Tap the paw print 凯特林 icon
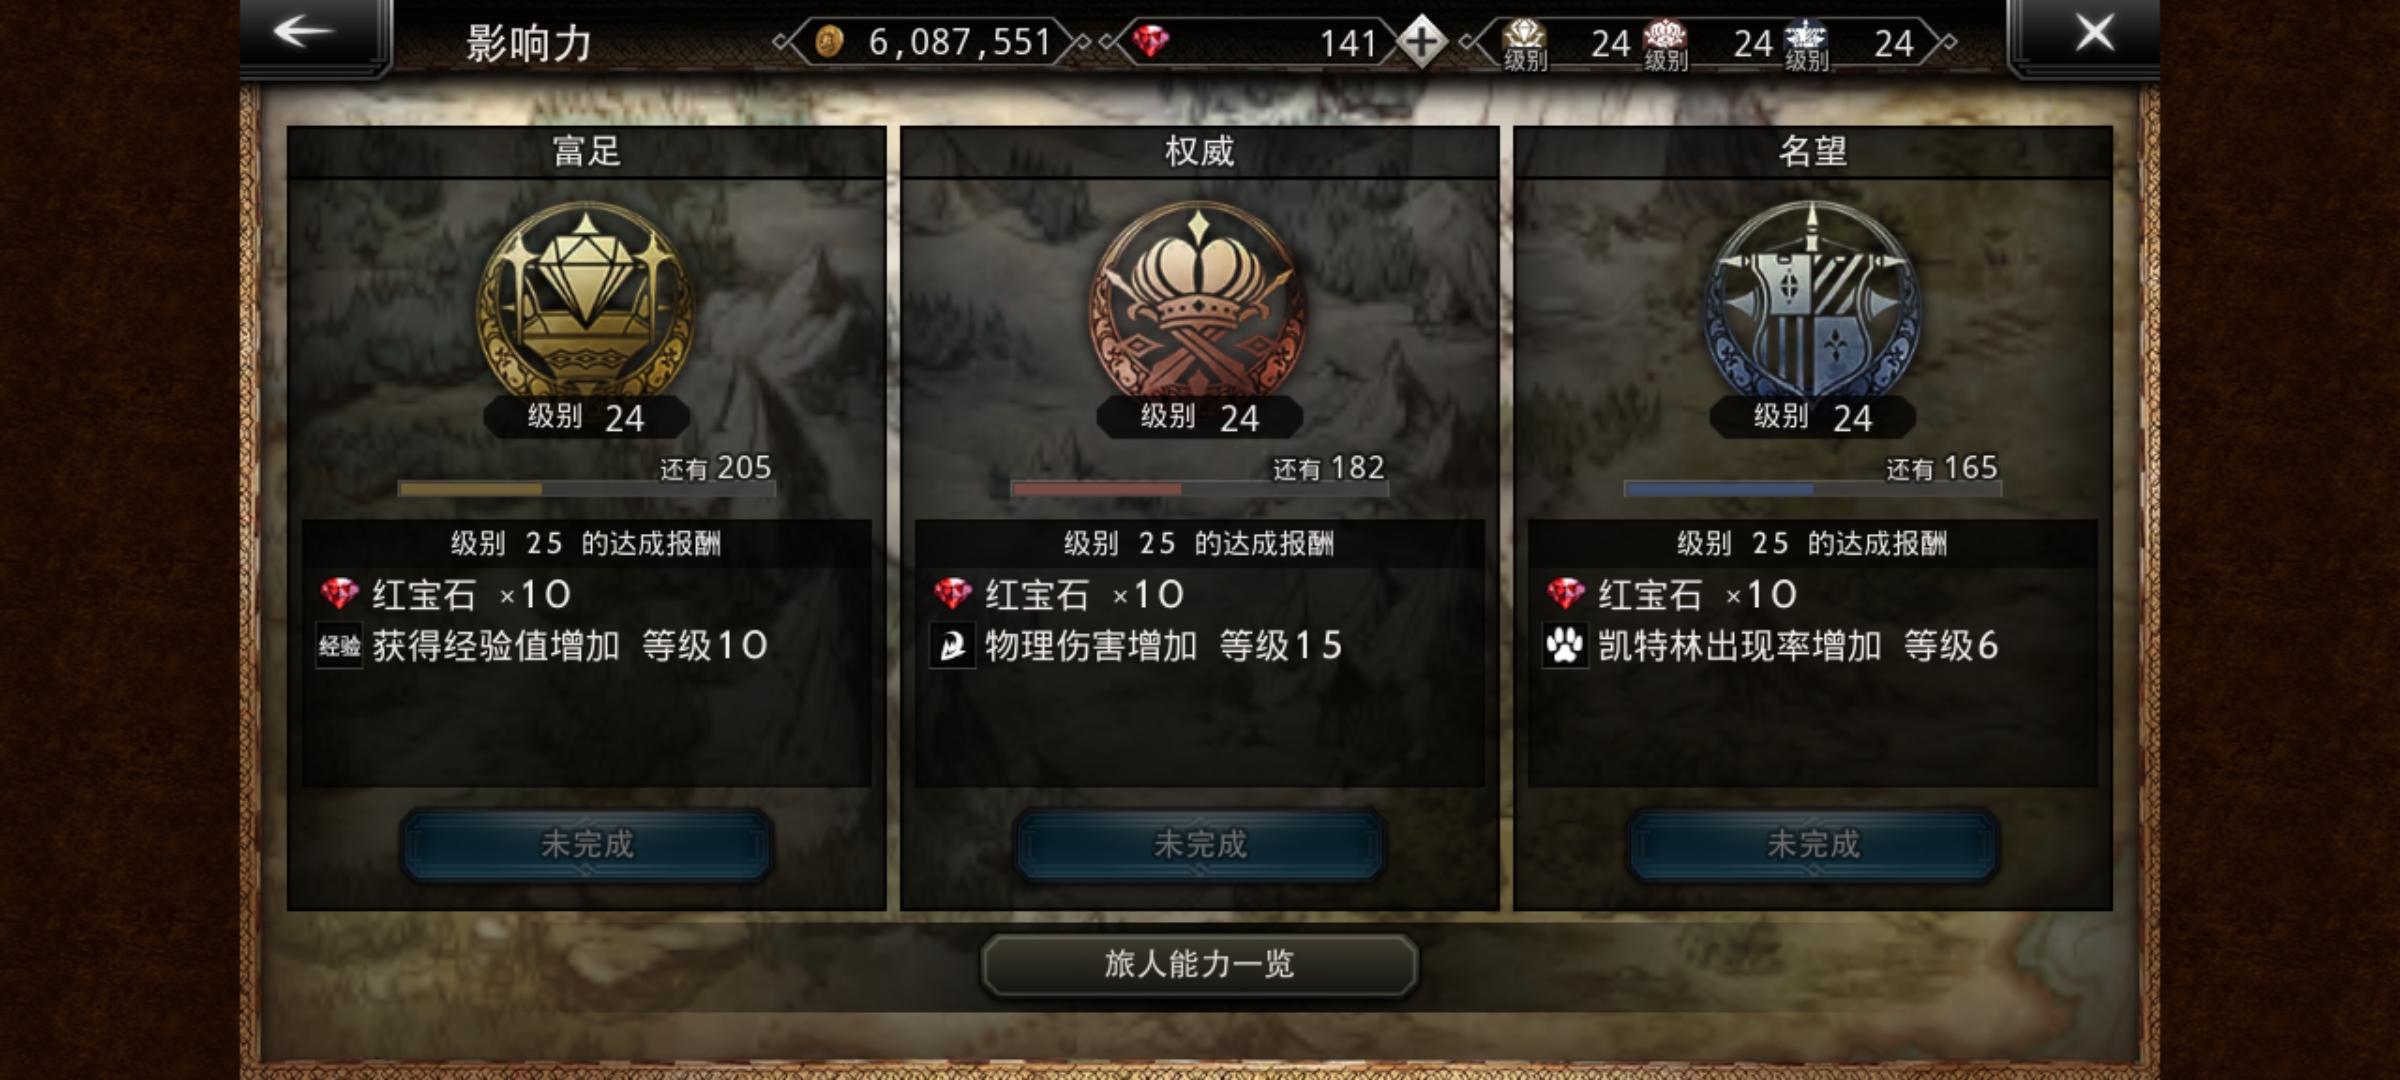The height and width of the screenshot is (1080, 2400). coord(1565,646)
